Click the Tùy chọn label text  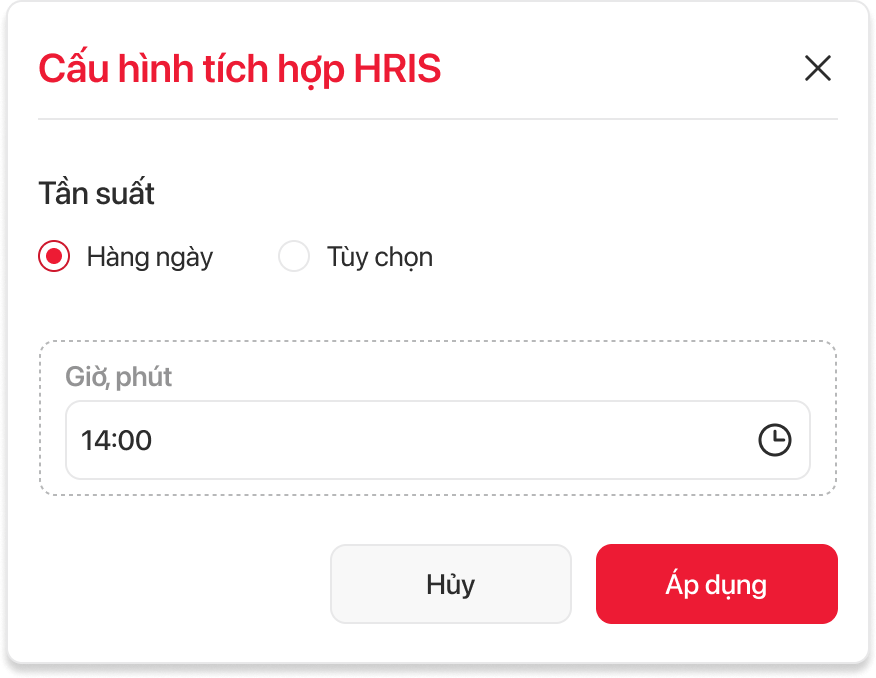(x=380, y=257)
